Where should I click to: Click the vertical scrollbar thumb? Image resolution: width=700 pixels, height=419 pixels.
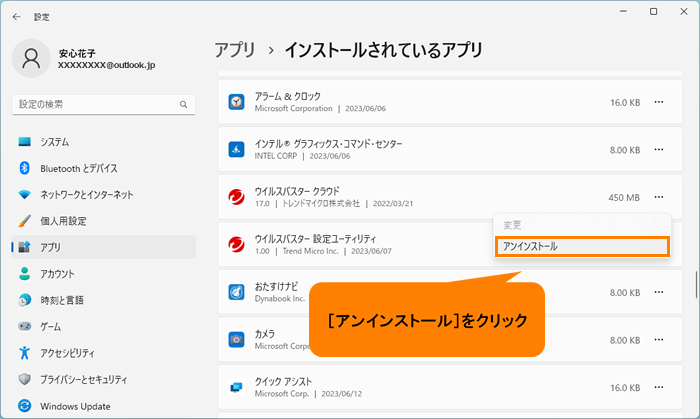point(696,284)
